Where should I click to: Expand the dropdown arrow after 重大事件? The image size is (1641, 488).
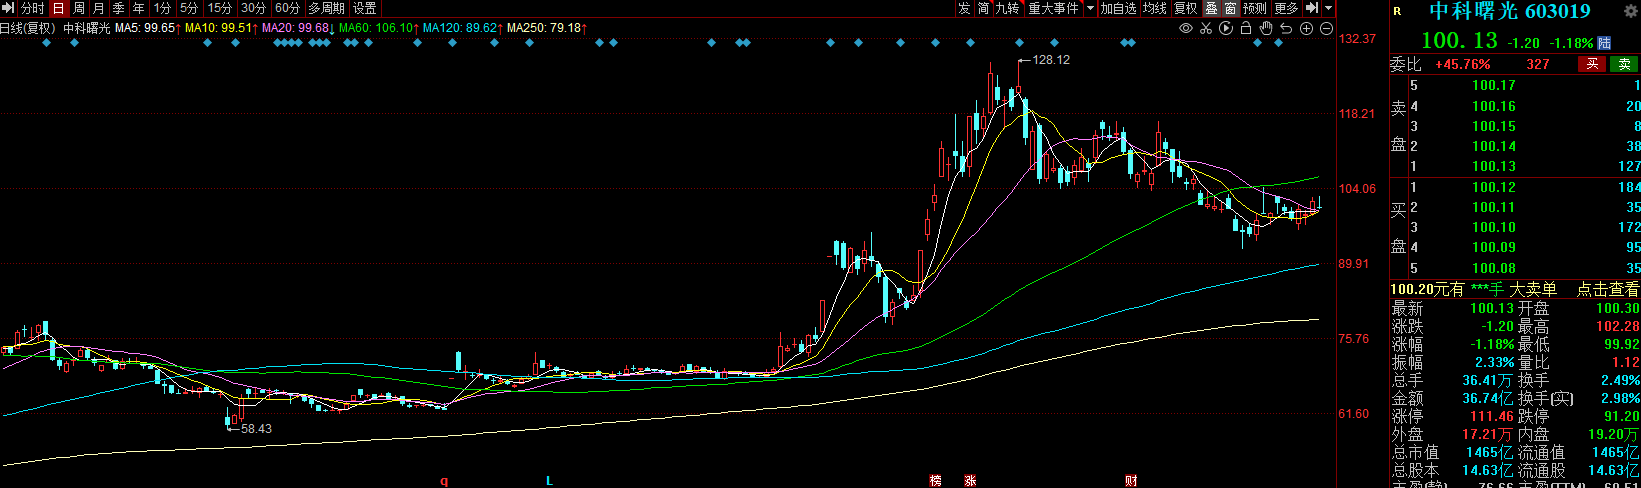click(1089, 8)
